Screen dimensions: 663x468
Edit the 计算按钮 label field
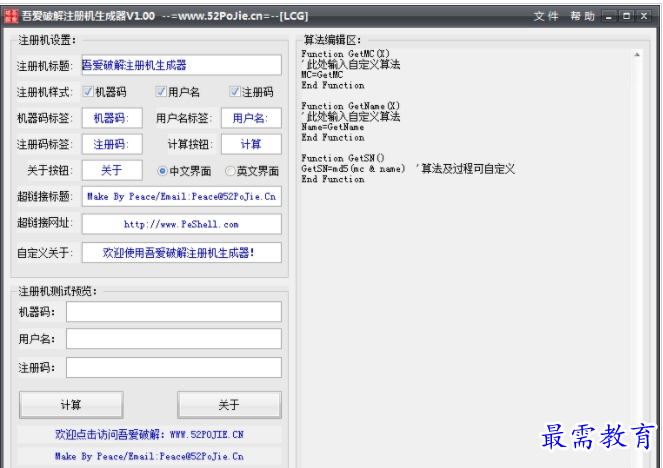[251, 144]
